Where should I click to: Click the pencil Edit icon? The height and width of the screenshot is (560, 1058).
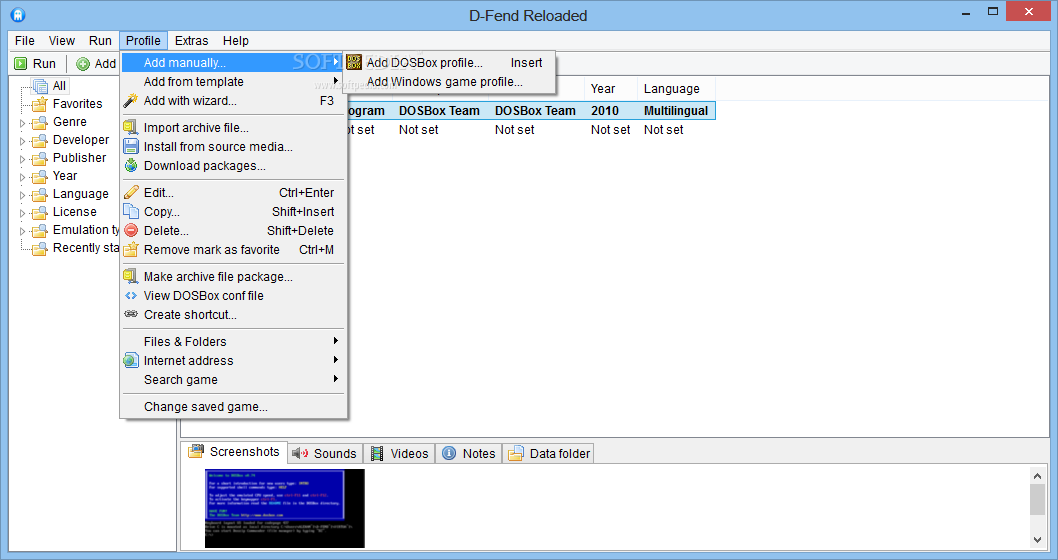(x=131, y=193)
